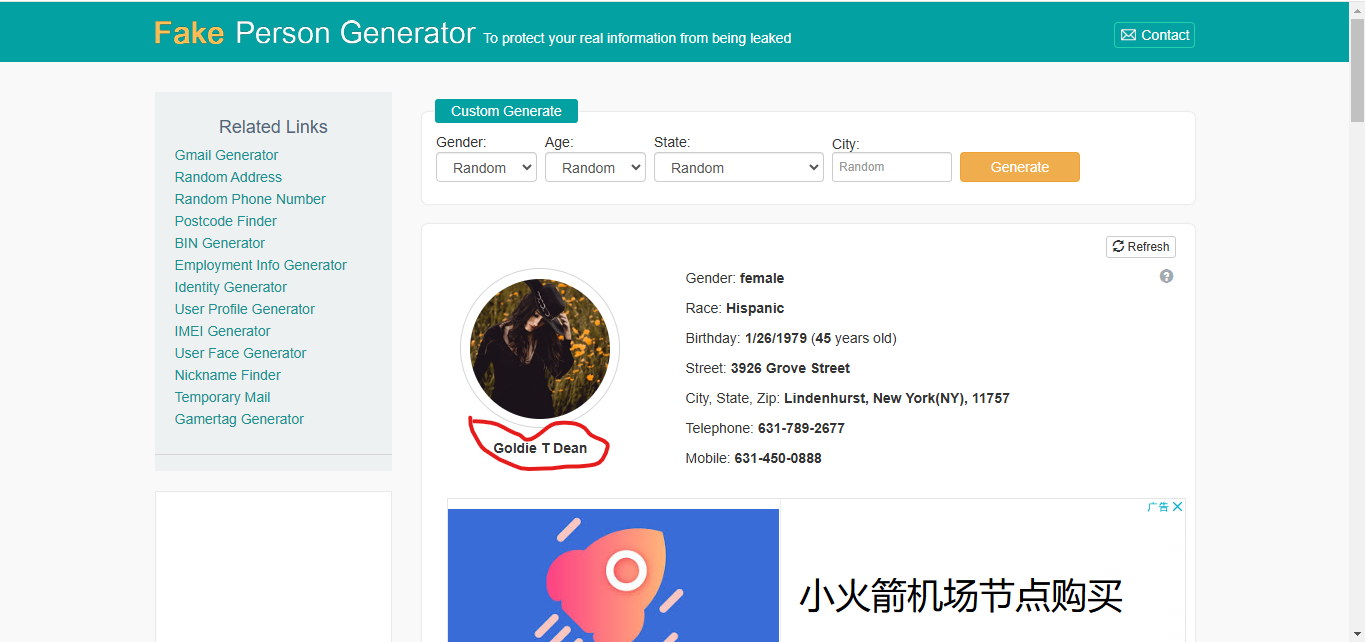This screenshot has height=642, width=1365.
Task: Go to Random Address link
Action: (x=228, y=177)
